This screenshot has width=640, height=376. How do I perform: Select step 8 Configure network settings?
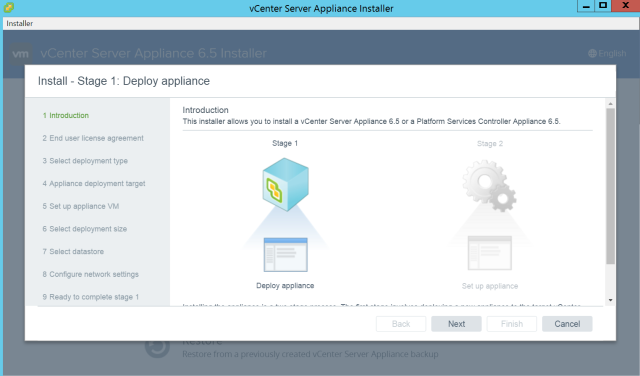click(91, 274)
